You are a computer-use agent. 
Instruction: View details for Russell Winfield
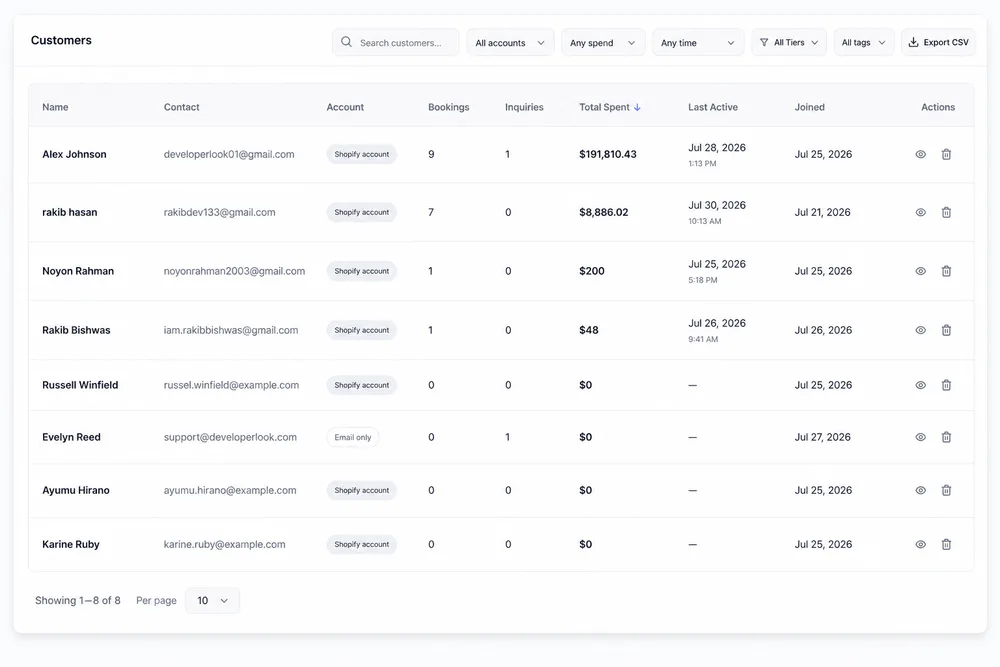[920, 385]
